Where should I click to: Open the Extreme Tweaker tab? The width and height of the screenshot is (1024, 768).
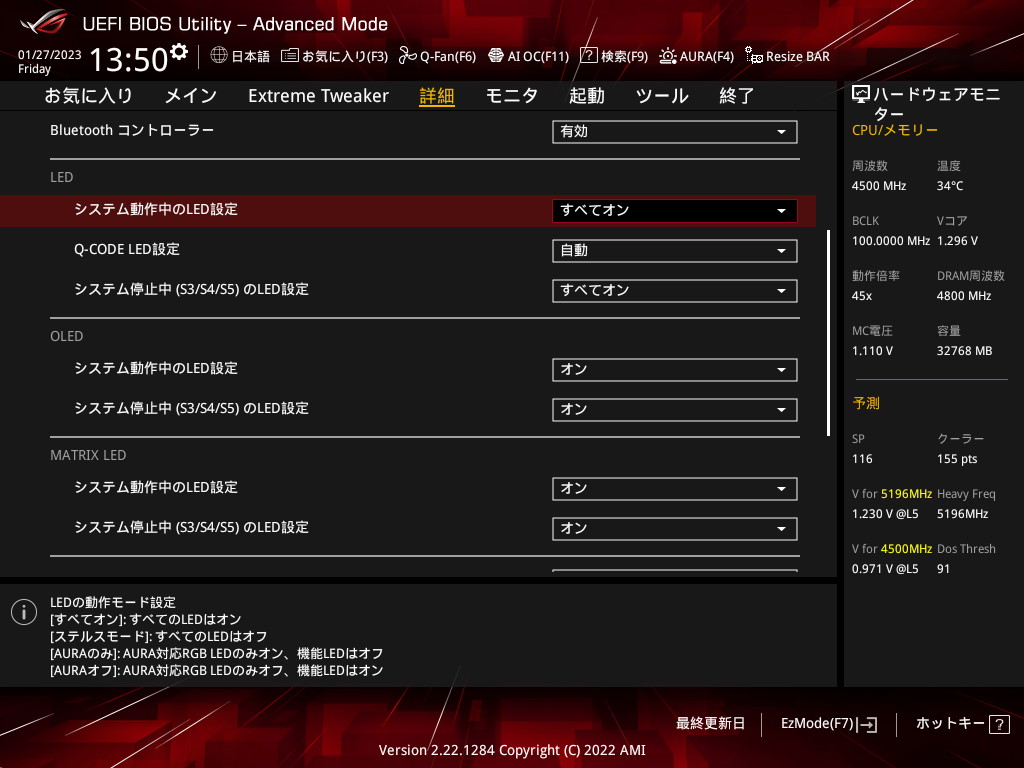pyautogui.click(x=318, y=95)
